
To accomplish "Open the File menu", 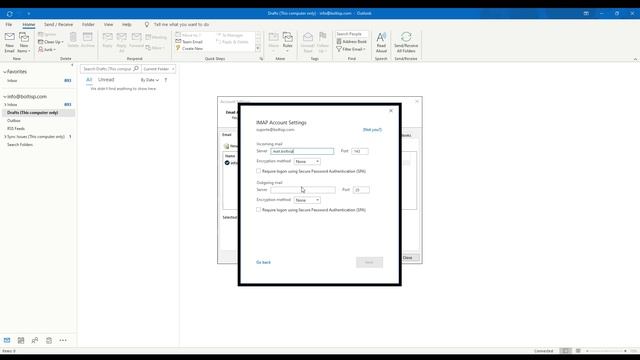I will [x=9, y=24].
